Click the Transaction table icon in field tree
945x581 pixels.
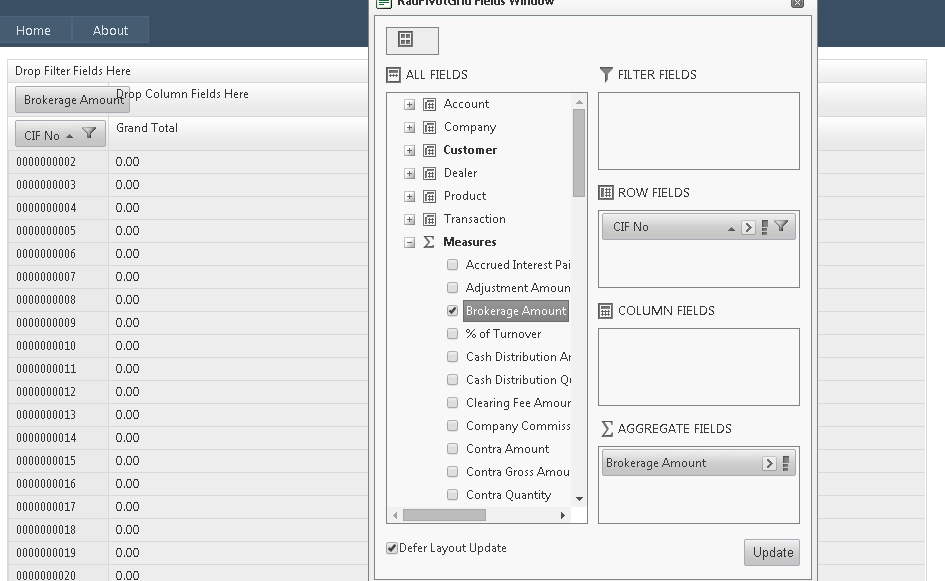[x=429, y=219]
